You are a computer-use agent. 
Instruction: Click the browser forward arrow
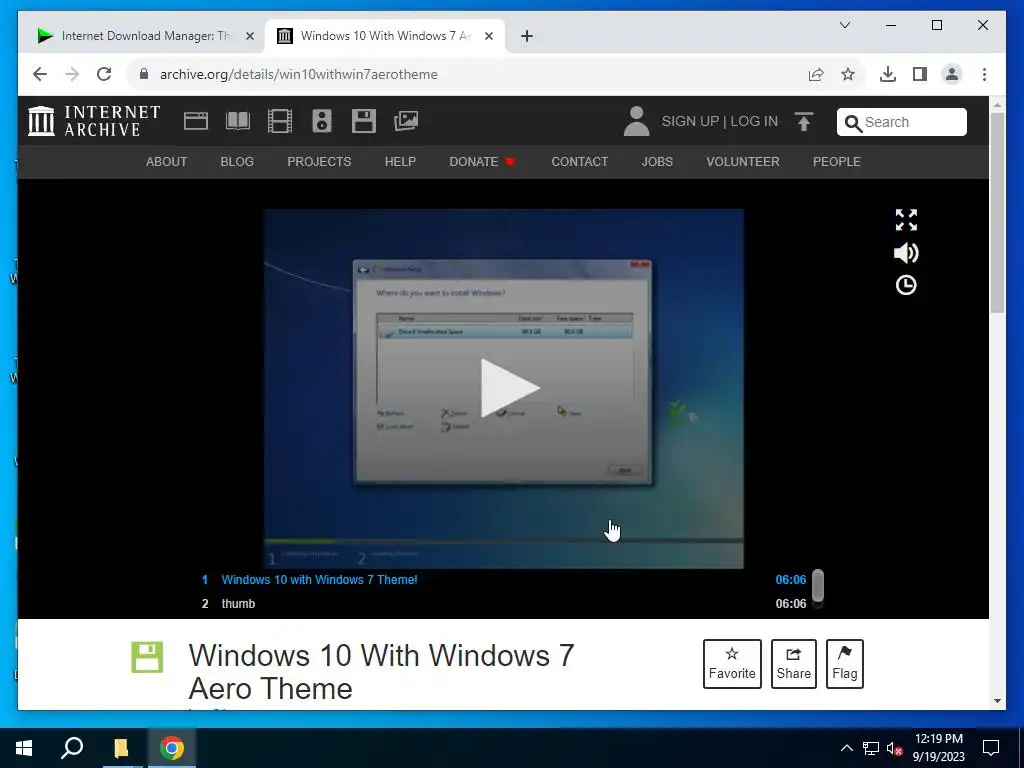click(x=72, y=74)
